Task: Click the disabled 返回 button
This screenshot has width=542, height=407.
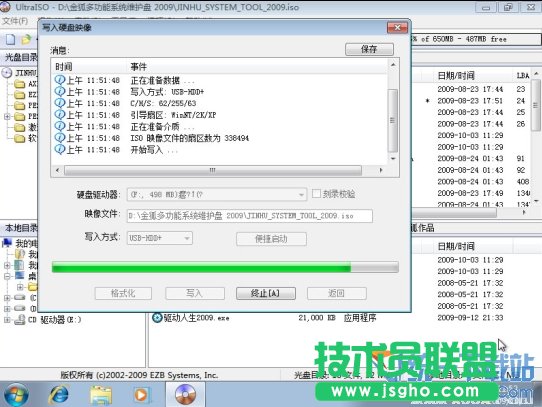Action: click(x=337, y=294)
